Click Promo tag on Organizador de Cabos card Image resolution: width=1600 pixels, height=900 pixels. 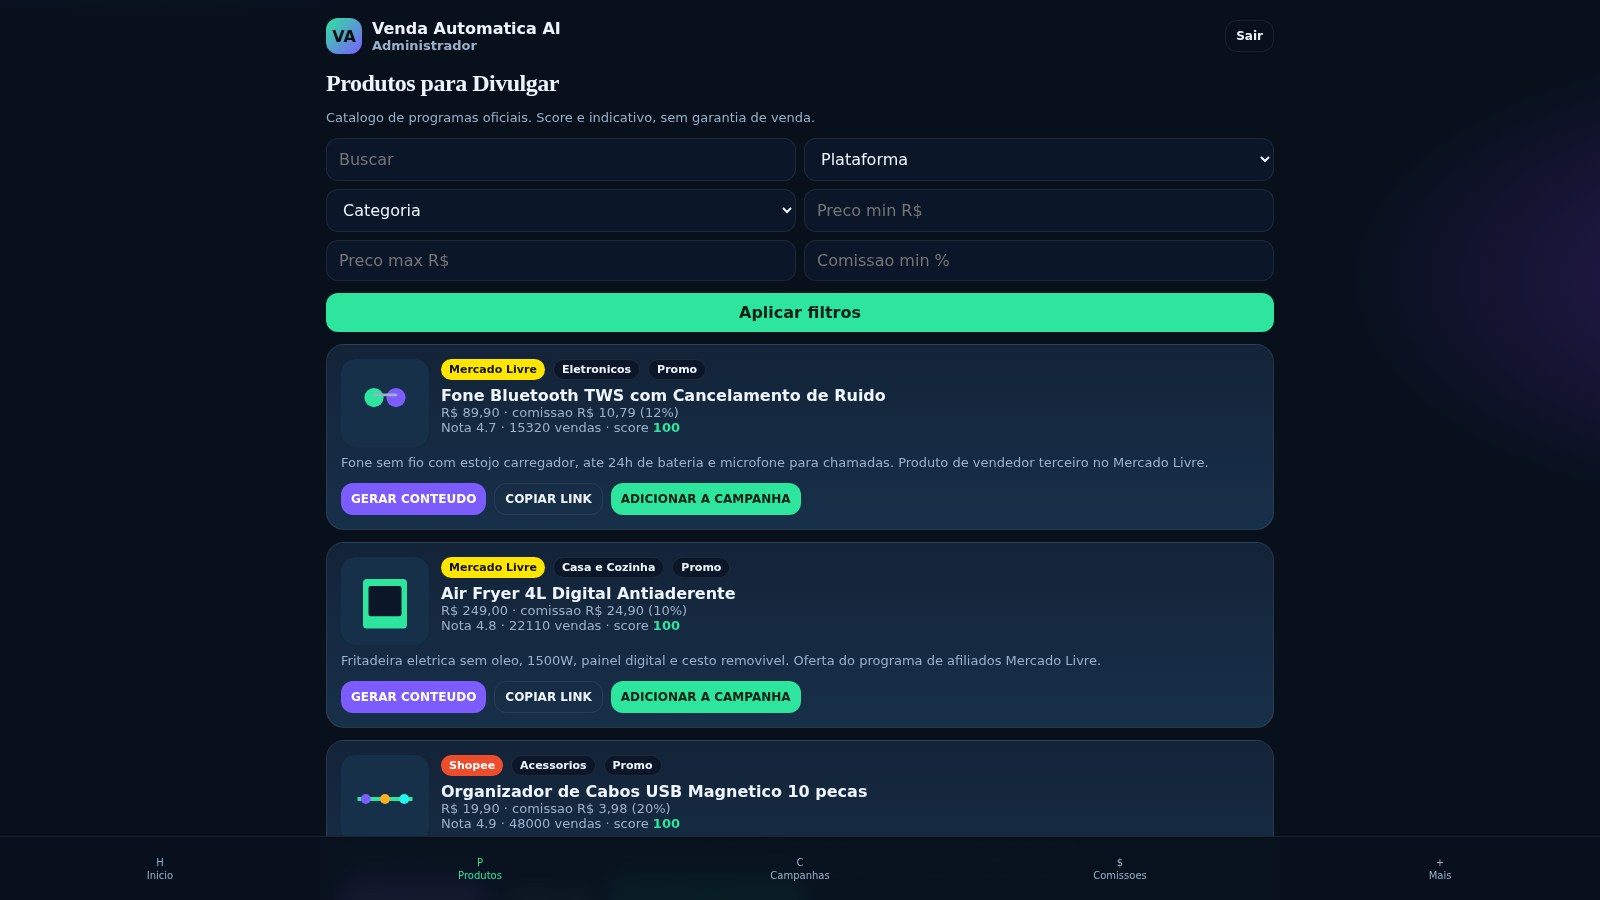tap(632, 765)
